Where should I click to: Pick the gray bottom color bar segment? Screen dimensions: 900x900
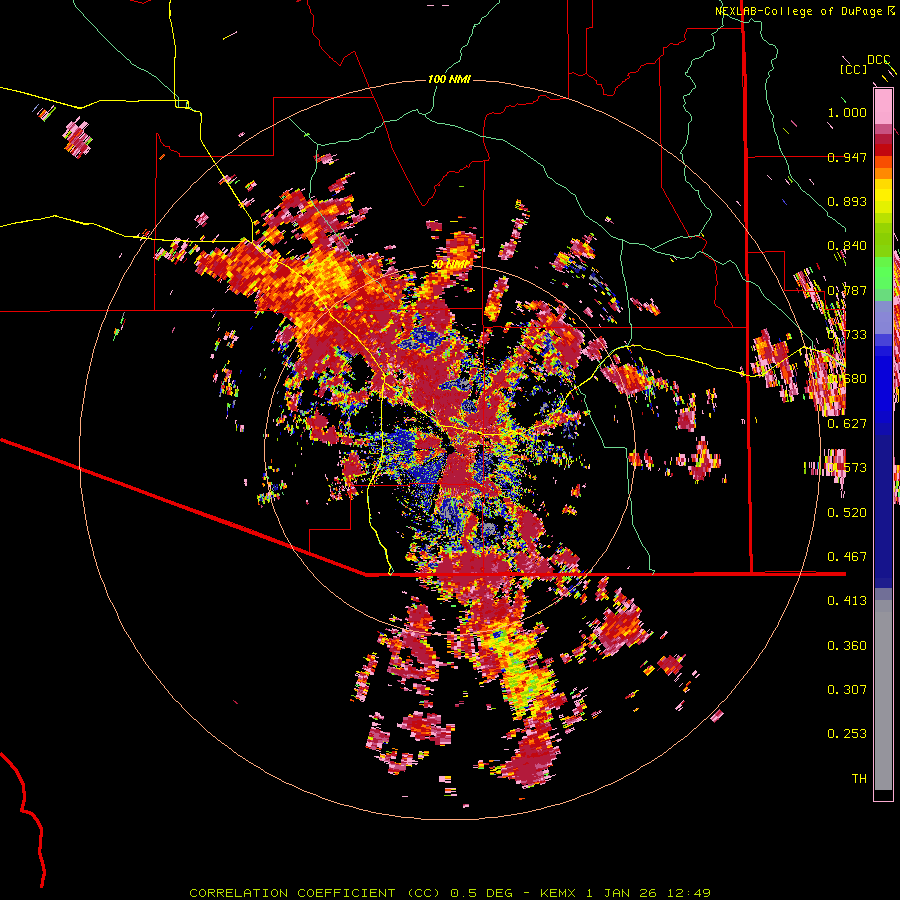(883, 695)
